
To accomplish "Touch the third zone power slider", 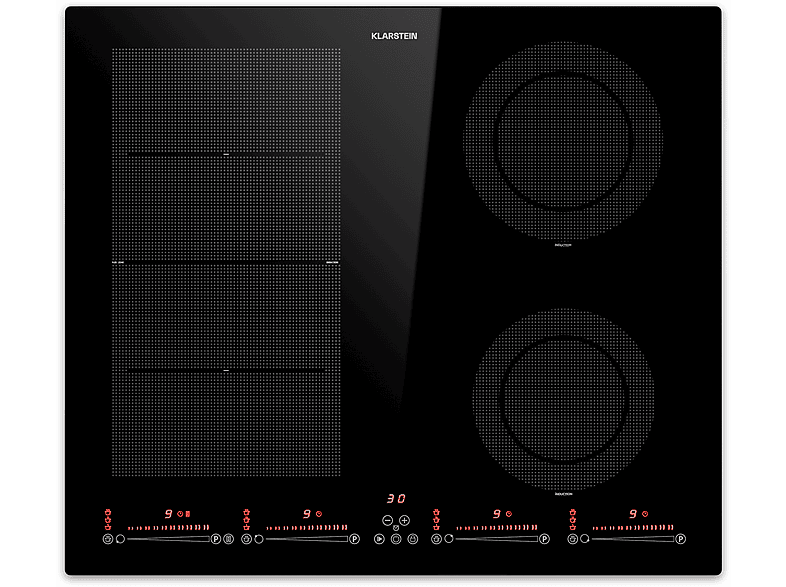I will (497, 539).
